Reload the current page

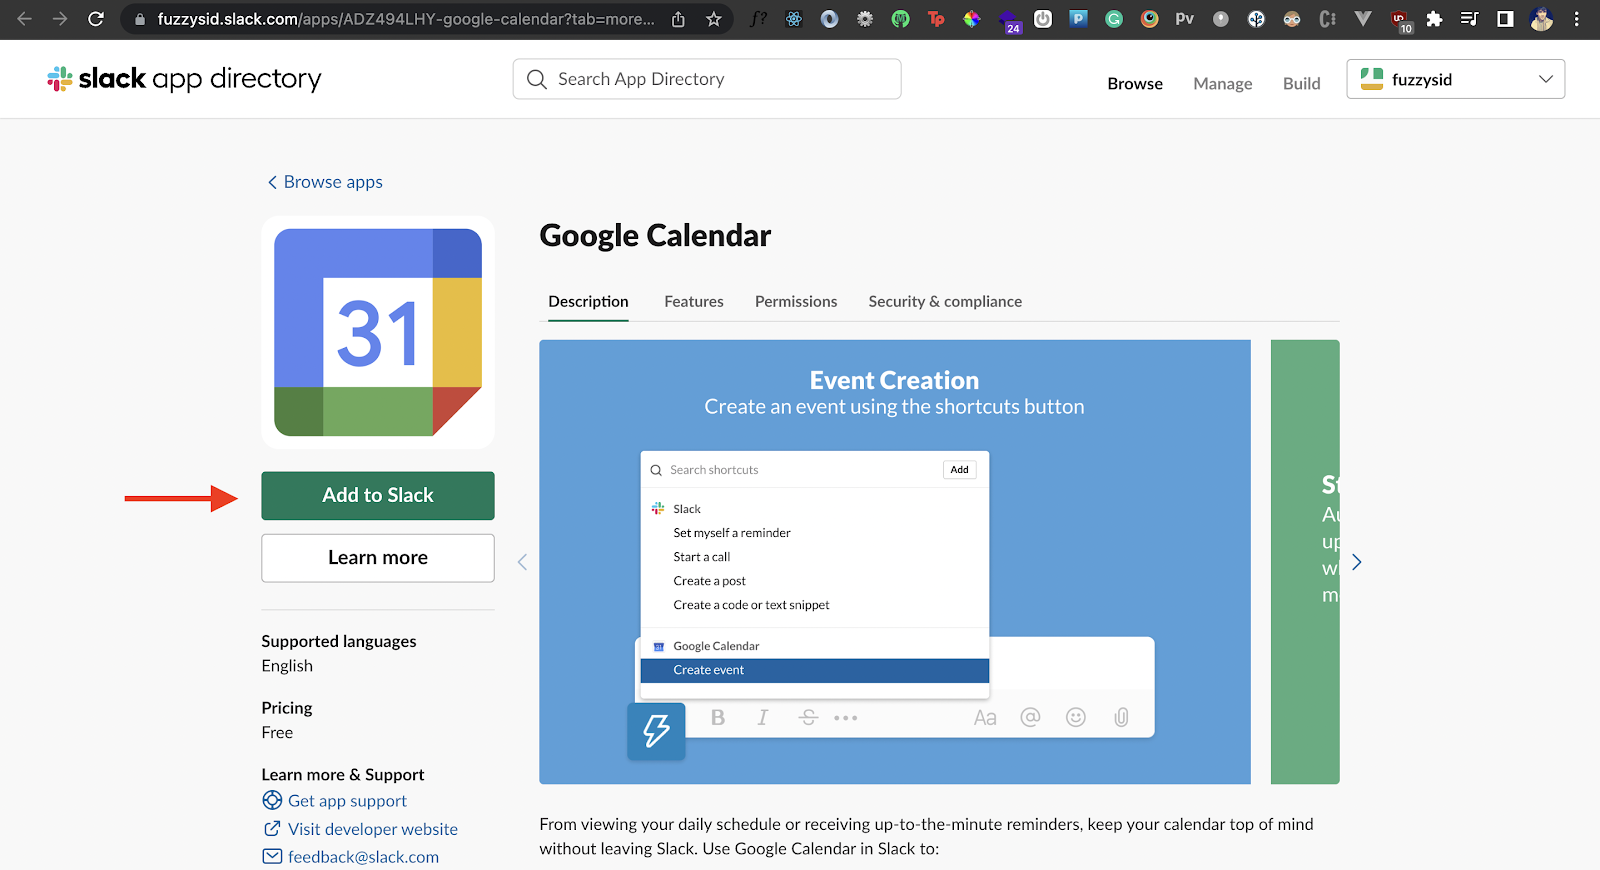click(x=96, y=19)
